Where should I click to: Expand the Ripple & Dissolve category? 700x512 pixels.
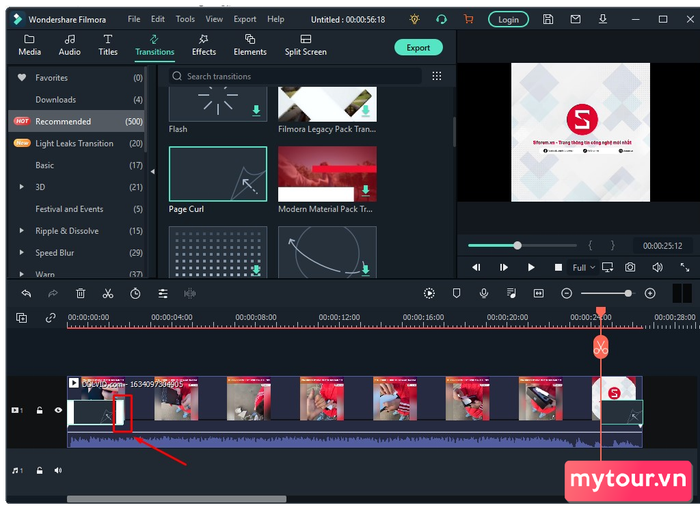click(x=21, y=231)
